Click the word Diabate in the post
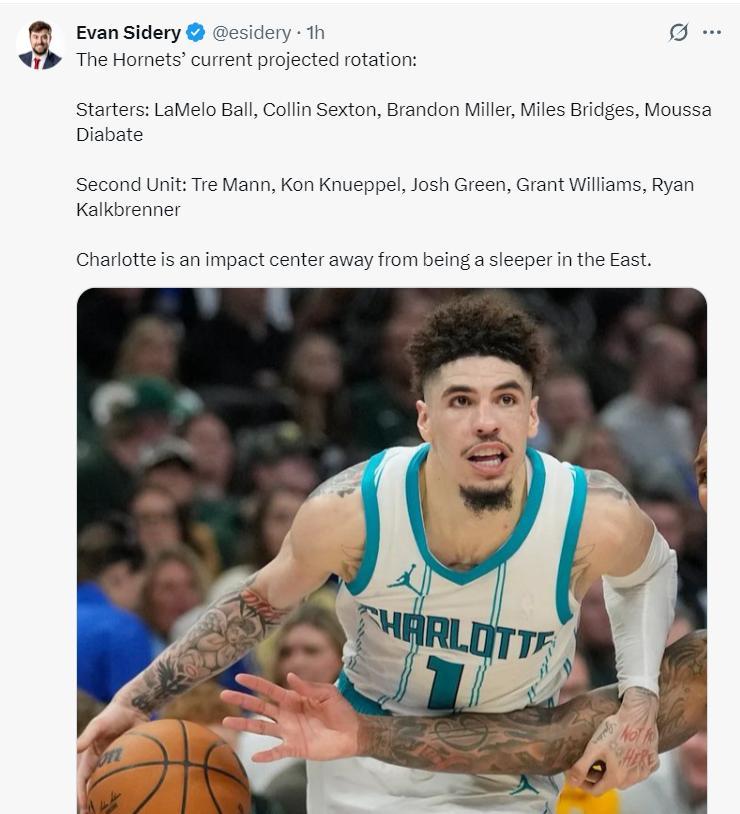The image size is (740, 814). (110, 134)
